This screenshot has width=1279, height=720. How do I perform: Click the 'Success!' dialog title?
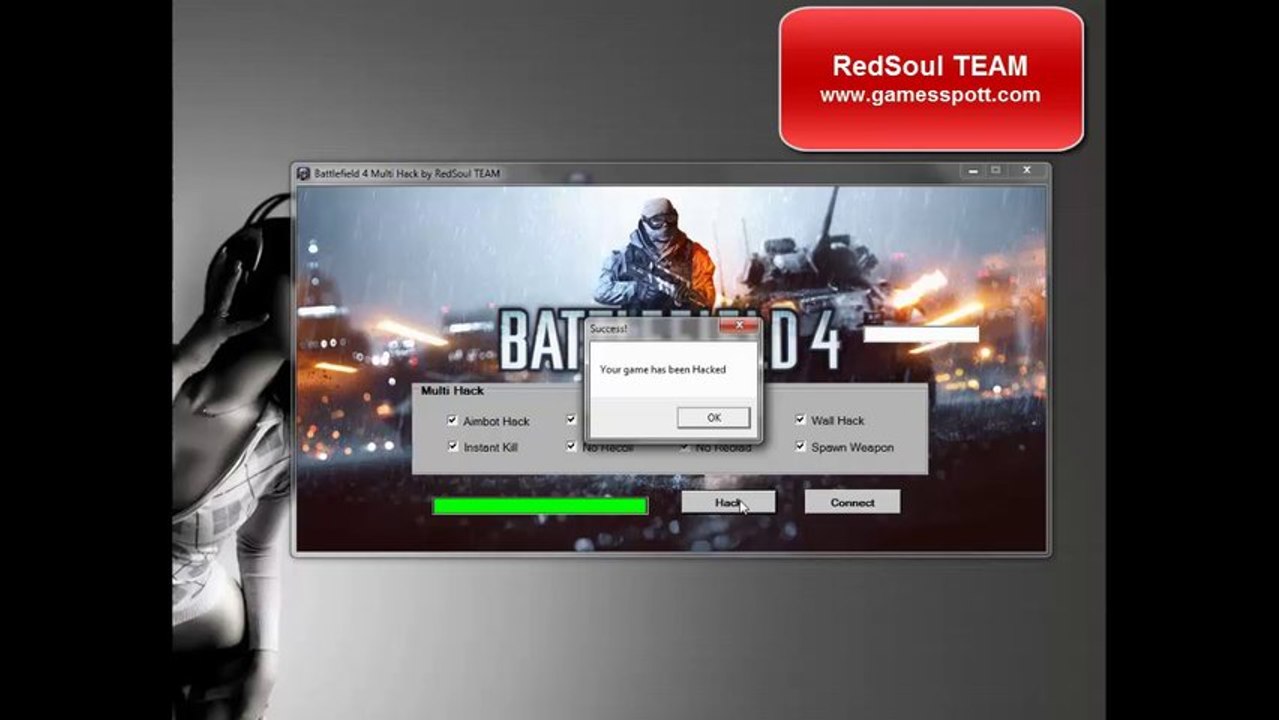pos(609,327)
